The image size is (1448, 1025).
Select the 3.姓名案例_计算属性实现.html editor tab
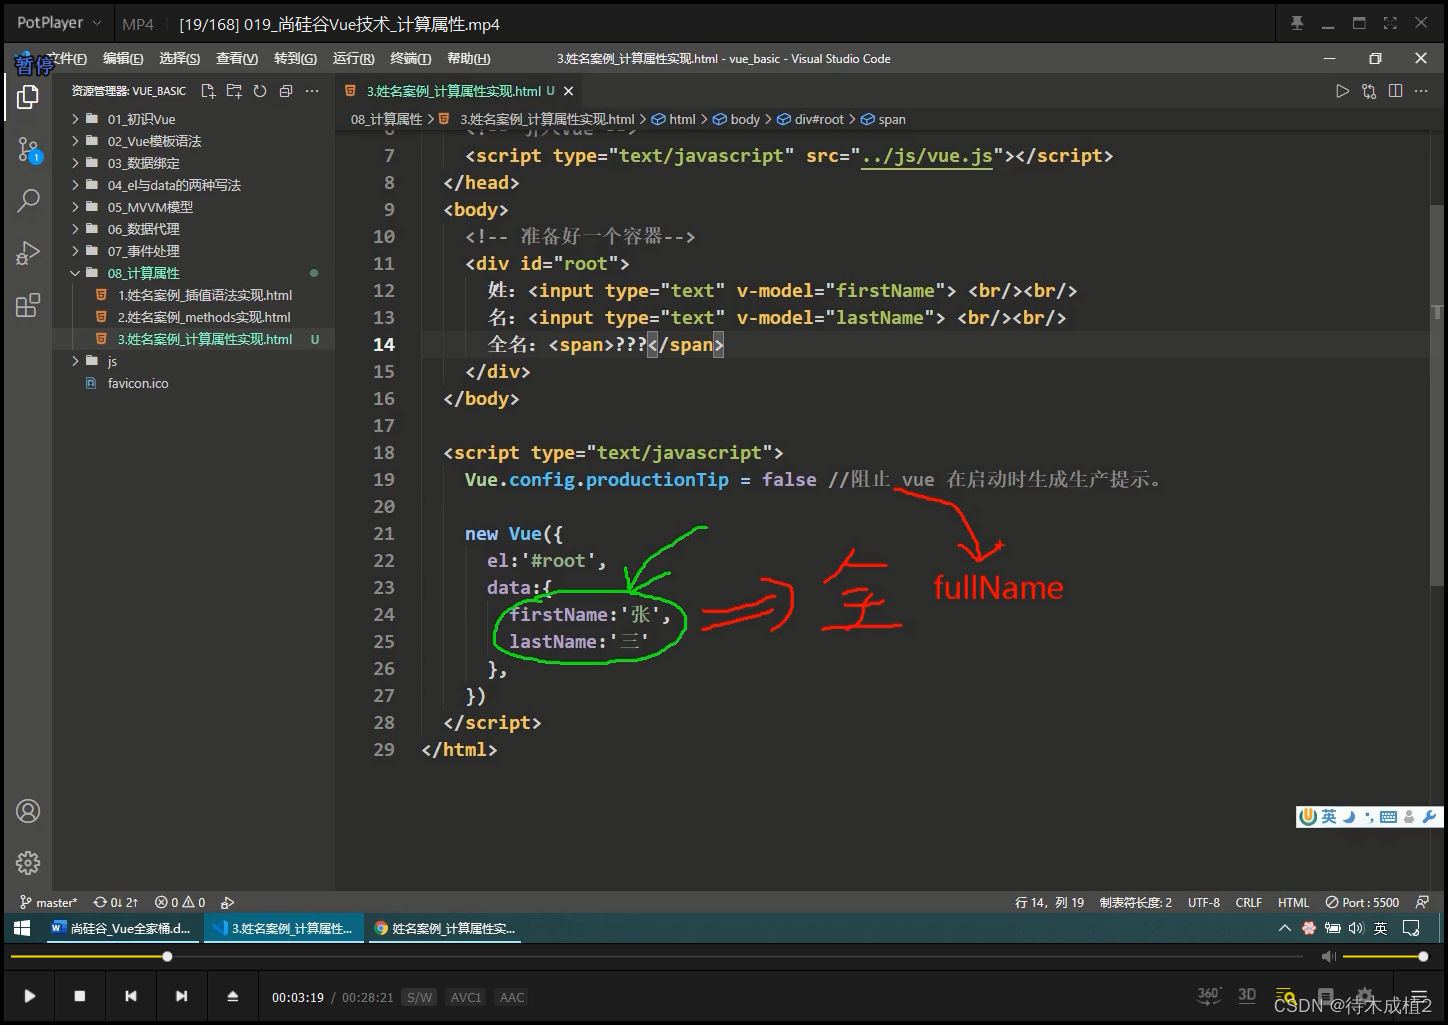453,91
